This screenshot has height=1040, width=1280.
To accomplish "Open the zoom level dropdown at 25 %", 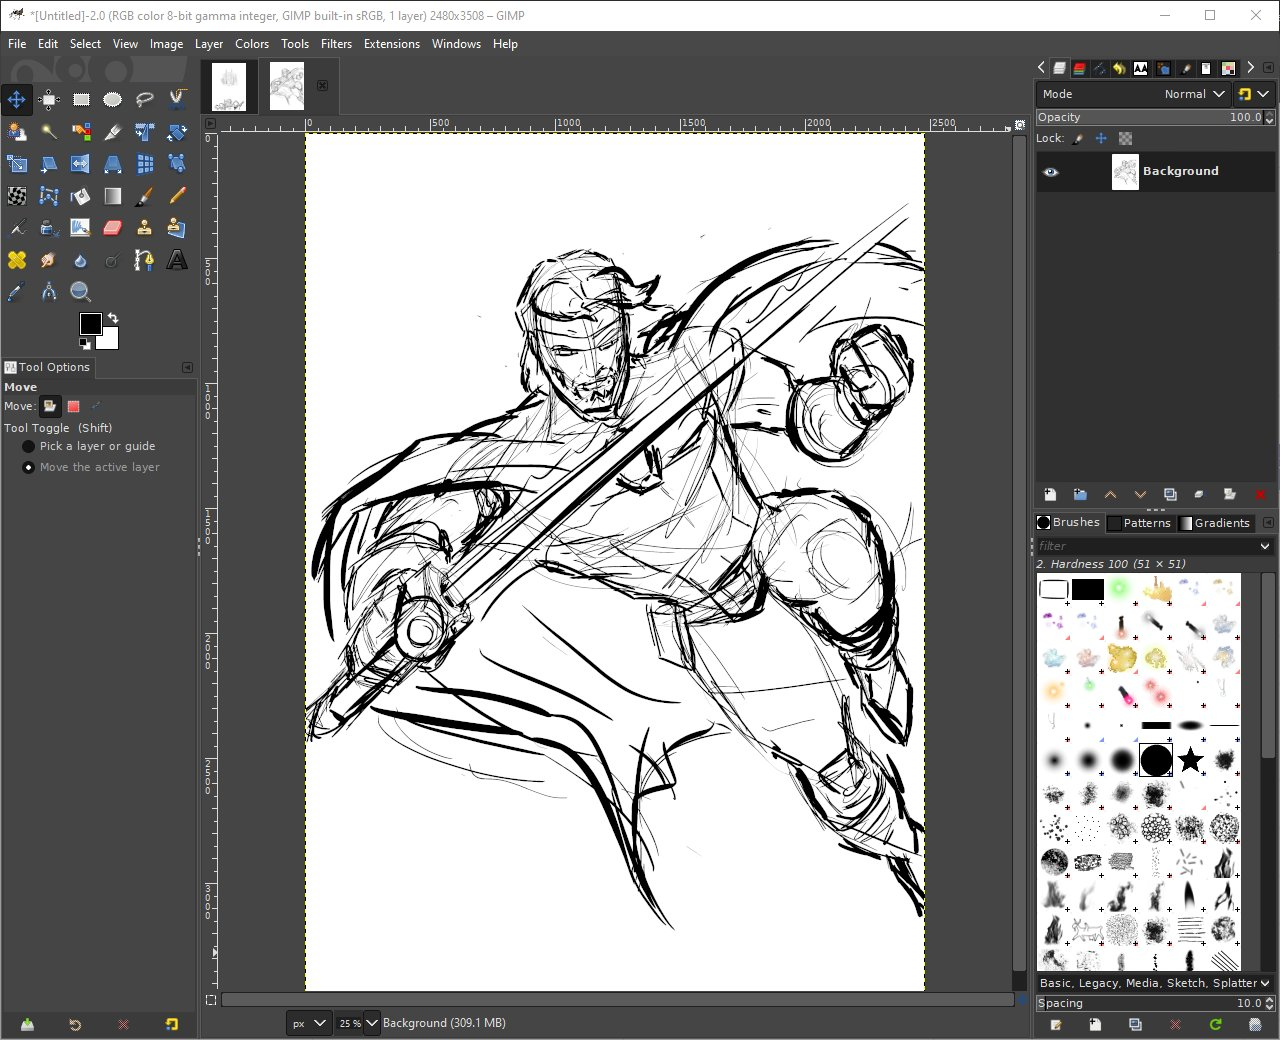I will 372,1023.
